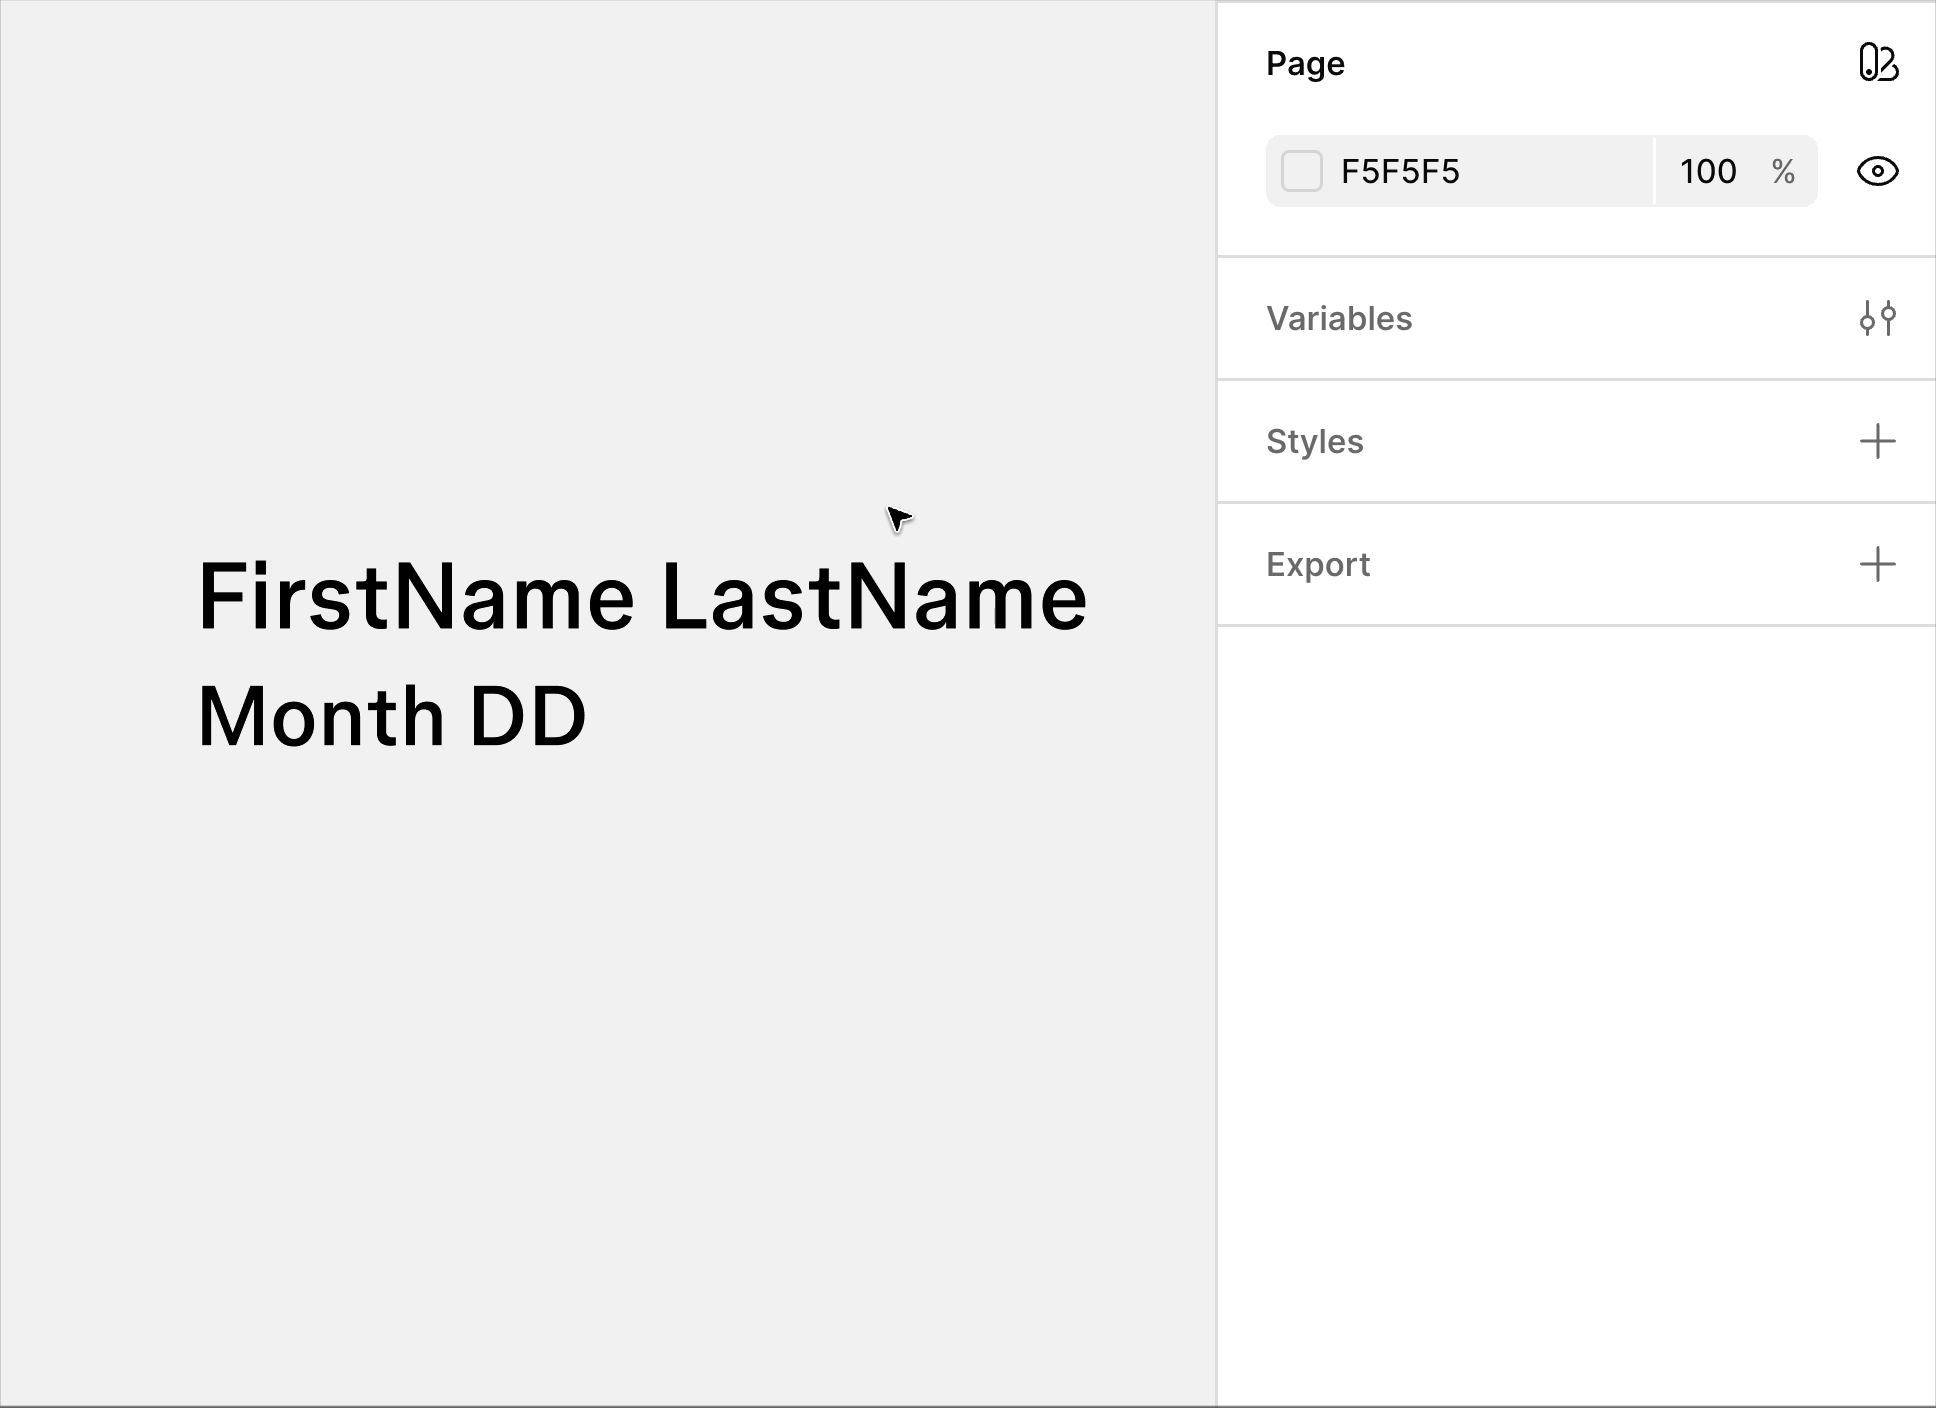Image resolution: width=1936 pixels, height=1408 pixels.
Task: Open the Variables settings icon
Action: pos(1877,318)
